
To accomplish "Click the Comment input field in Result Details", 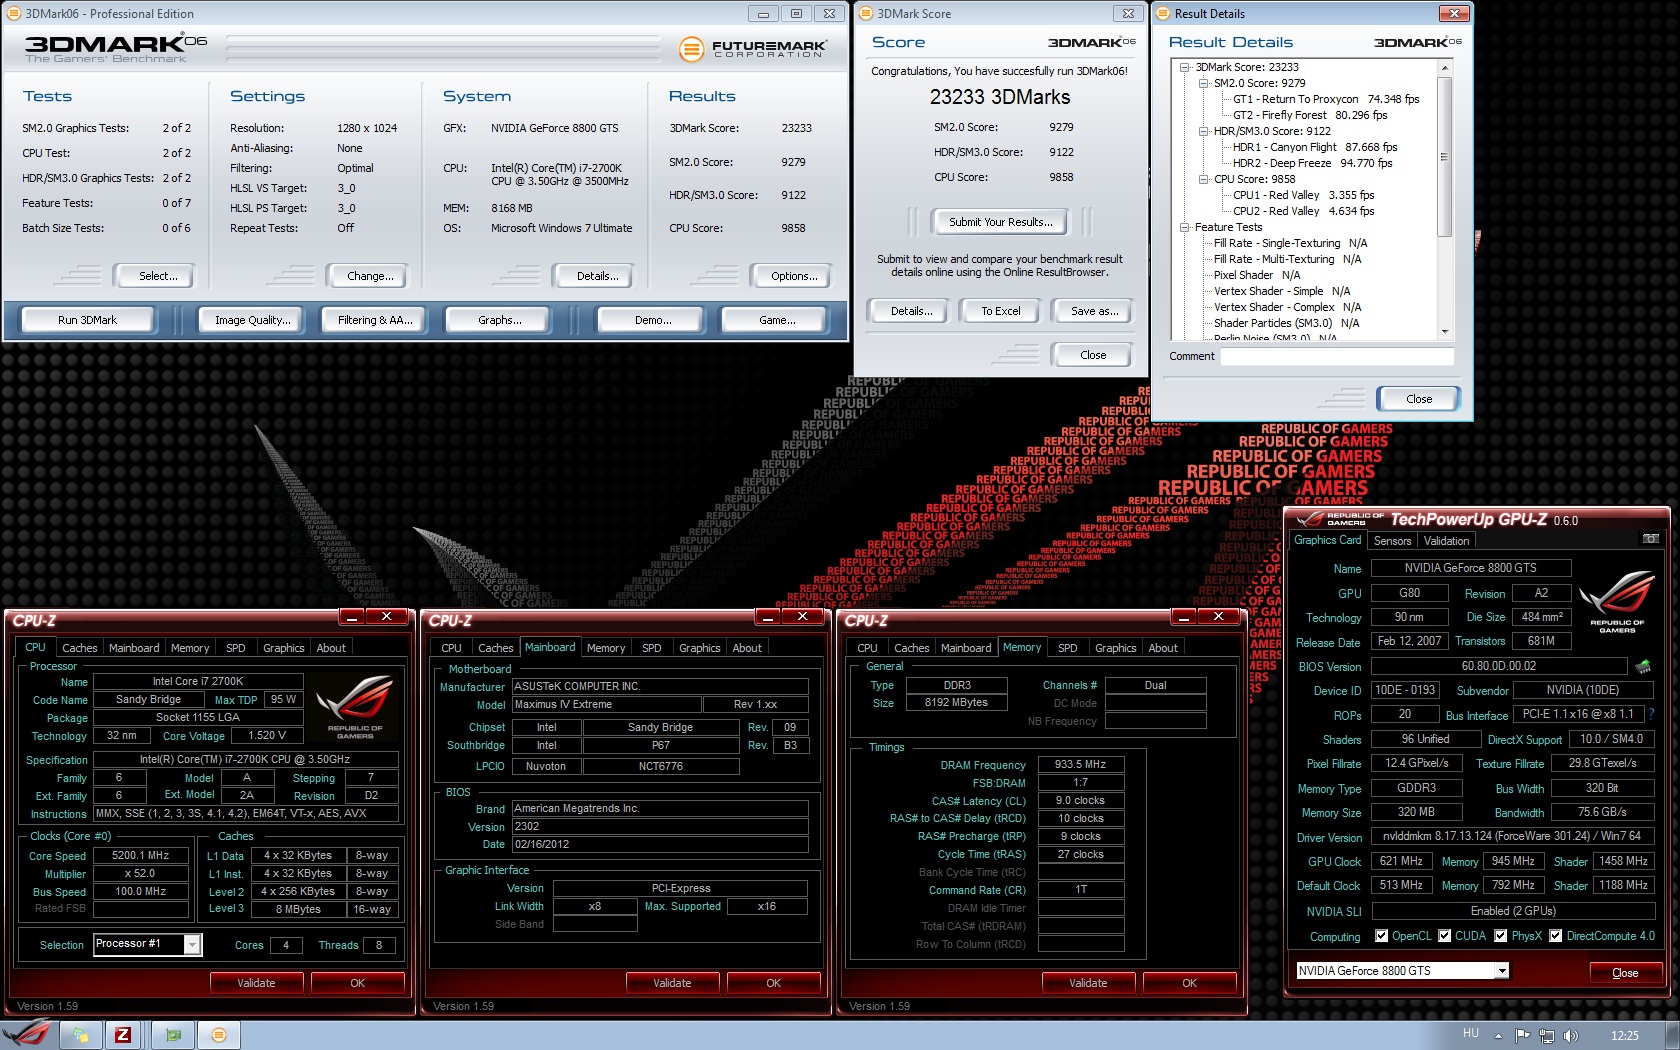I will pyautogui.click(x=1337, y=356).
